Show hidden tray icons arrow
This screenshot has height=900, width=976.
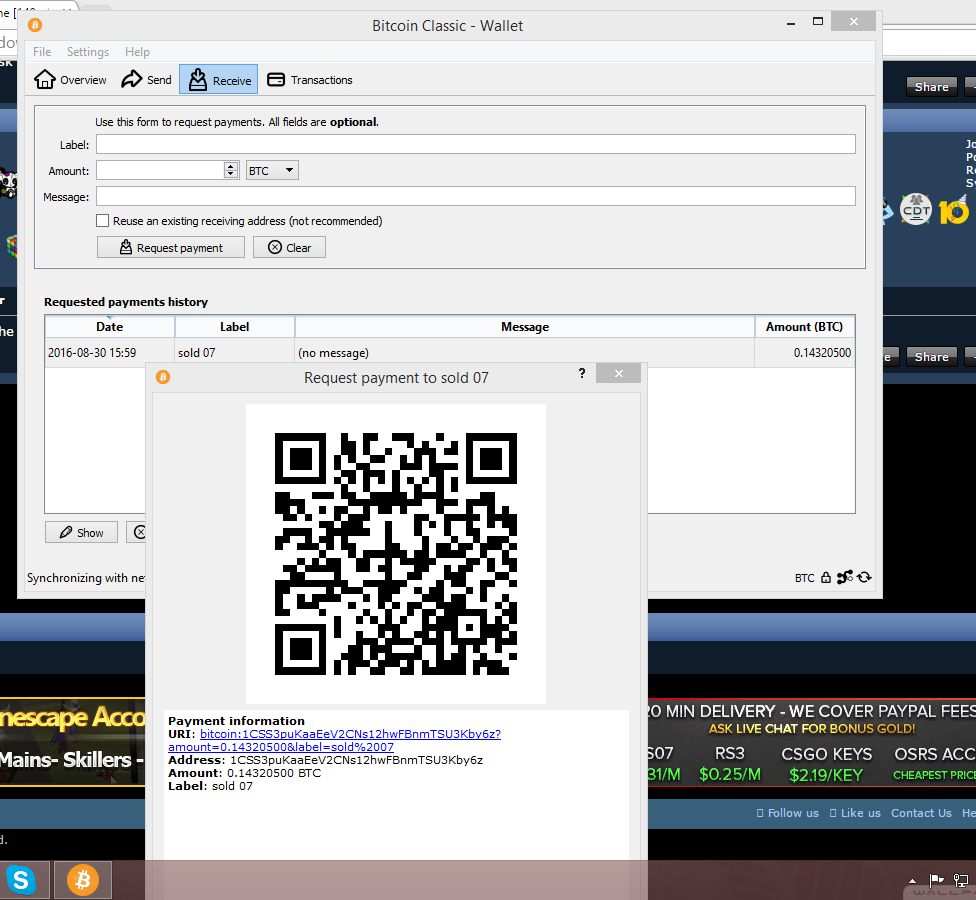(x=913, y=881)
